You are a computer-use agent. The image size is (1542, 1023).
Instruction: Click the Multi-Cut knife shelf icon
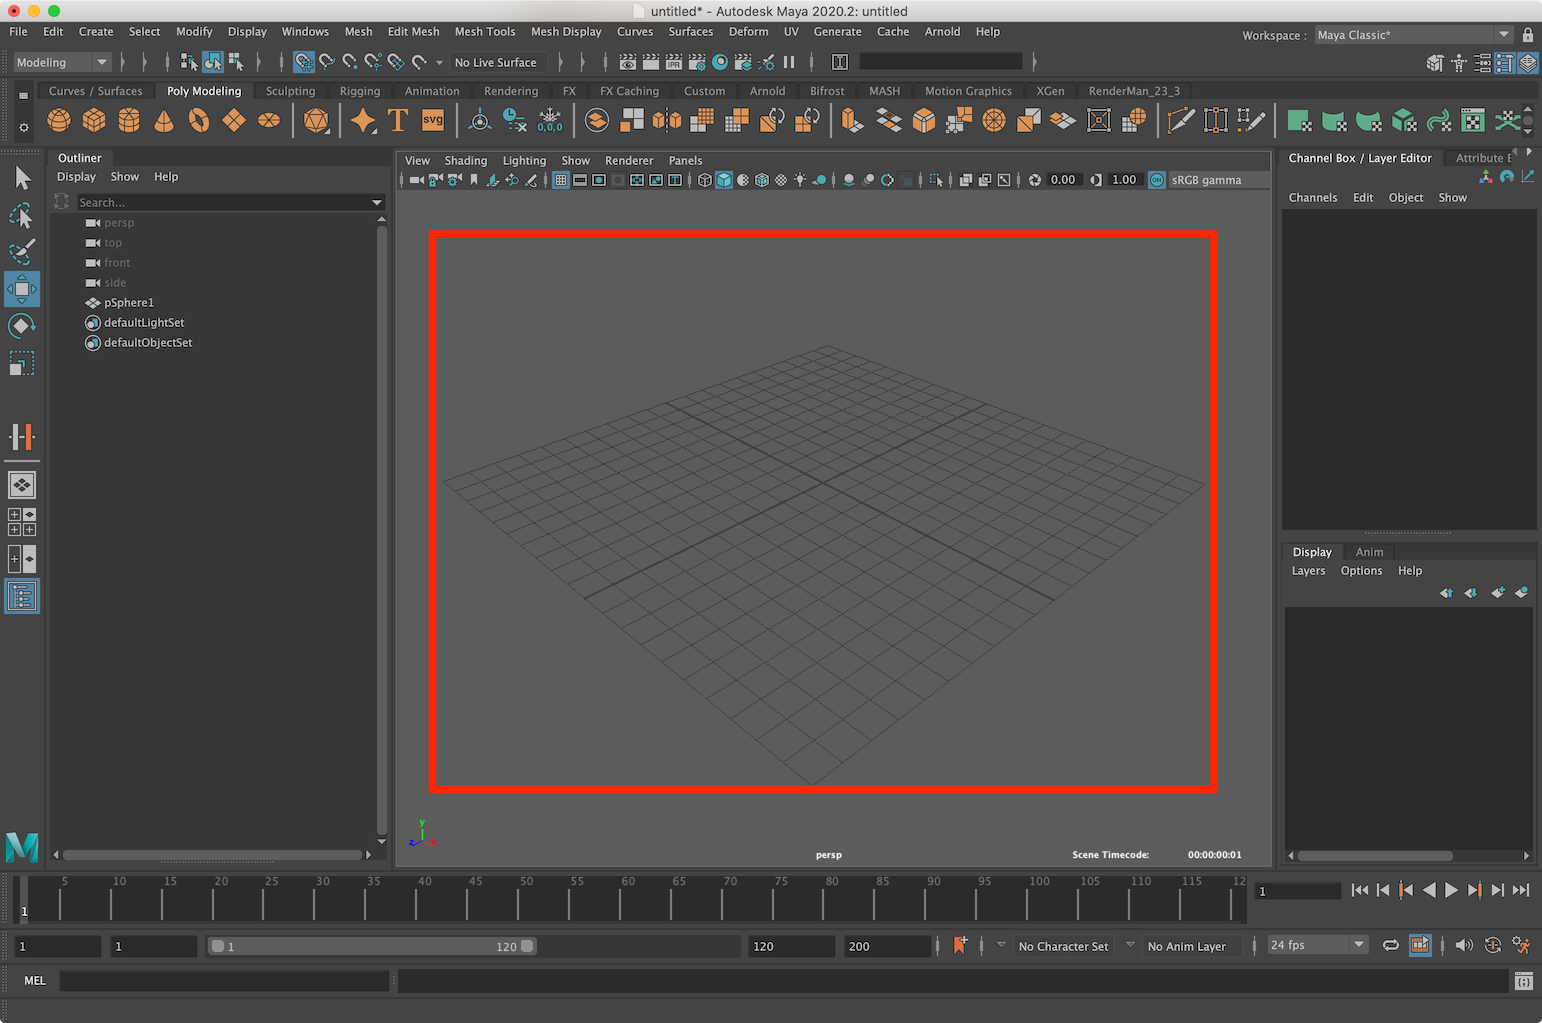click(x=1180, y=121)
